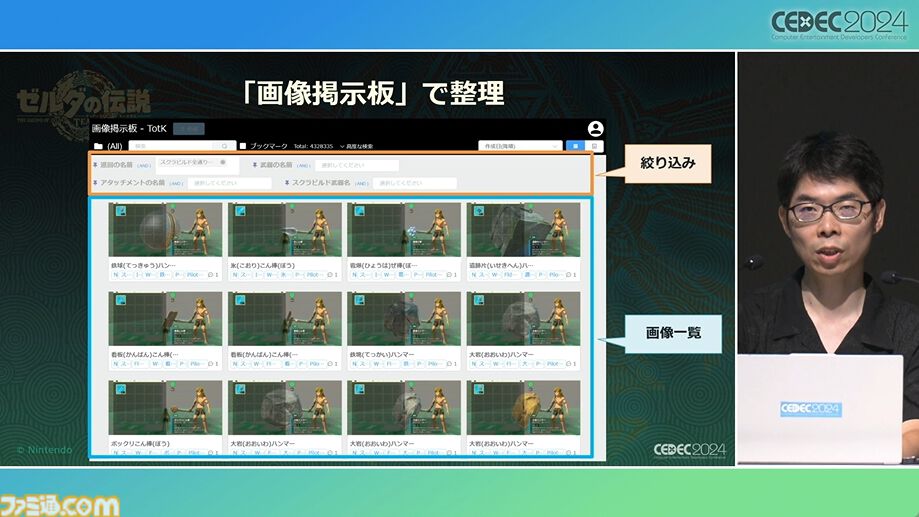Click cyan weapon badge on 氷(こおり)こん棒 thumbnail
The height and width of the screenshot is (517, 919).
[x=240, y=210]
